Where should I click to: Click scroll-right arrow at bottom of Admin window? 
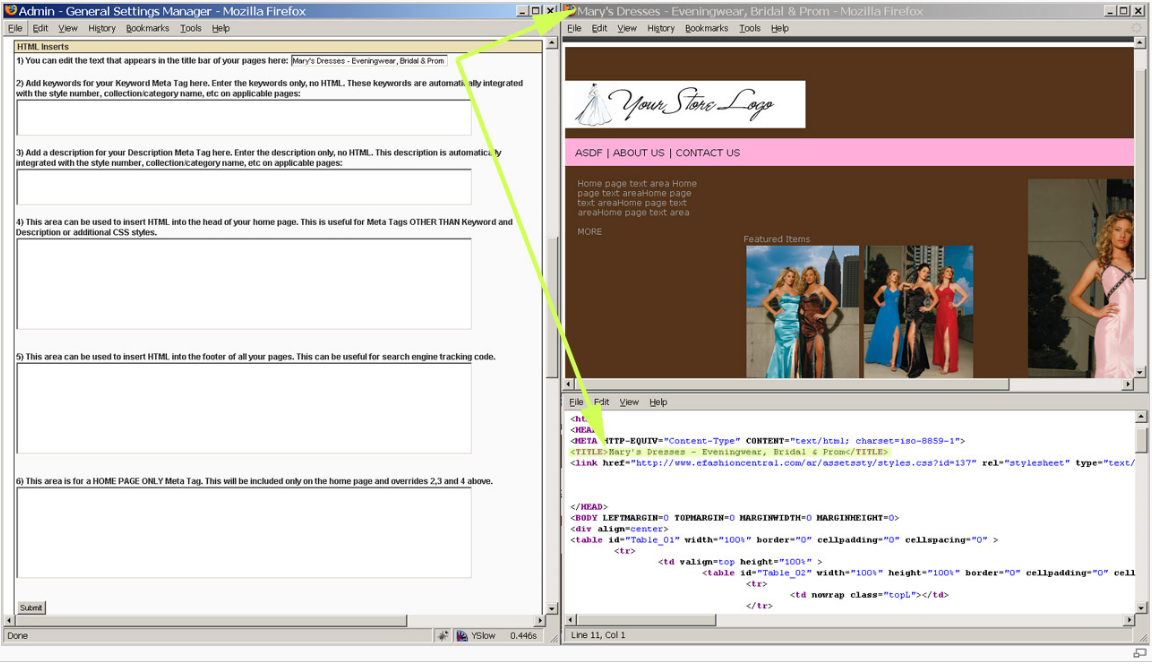pos(540,621)
